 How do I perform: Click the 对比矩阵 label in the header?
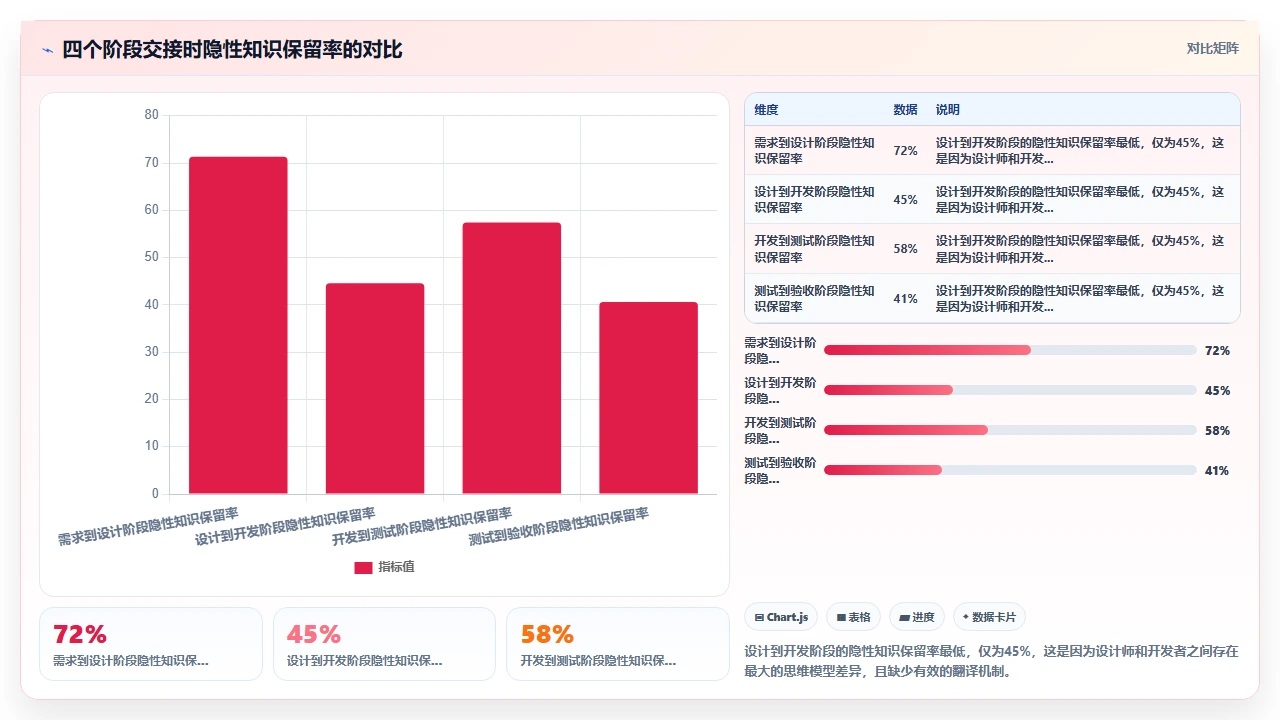[1212, 49]
